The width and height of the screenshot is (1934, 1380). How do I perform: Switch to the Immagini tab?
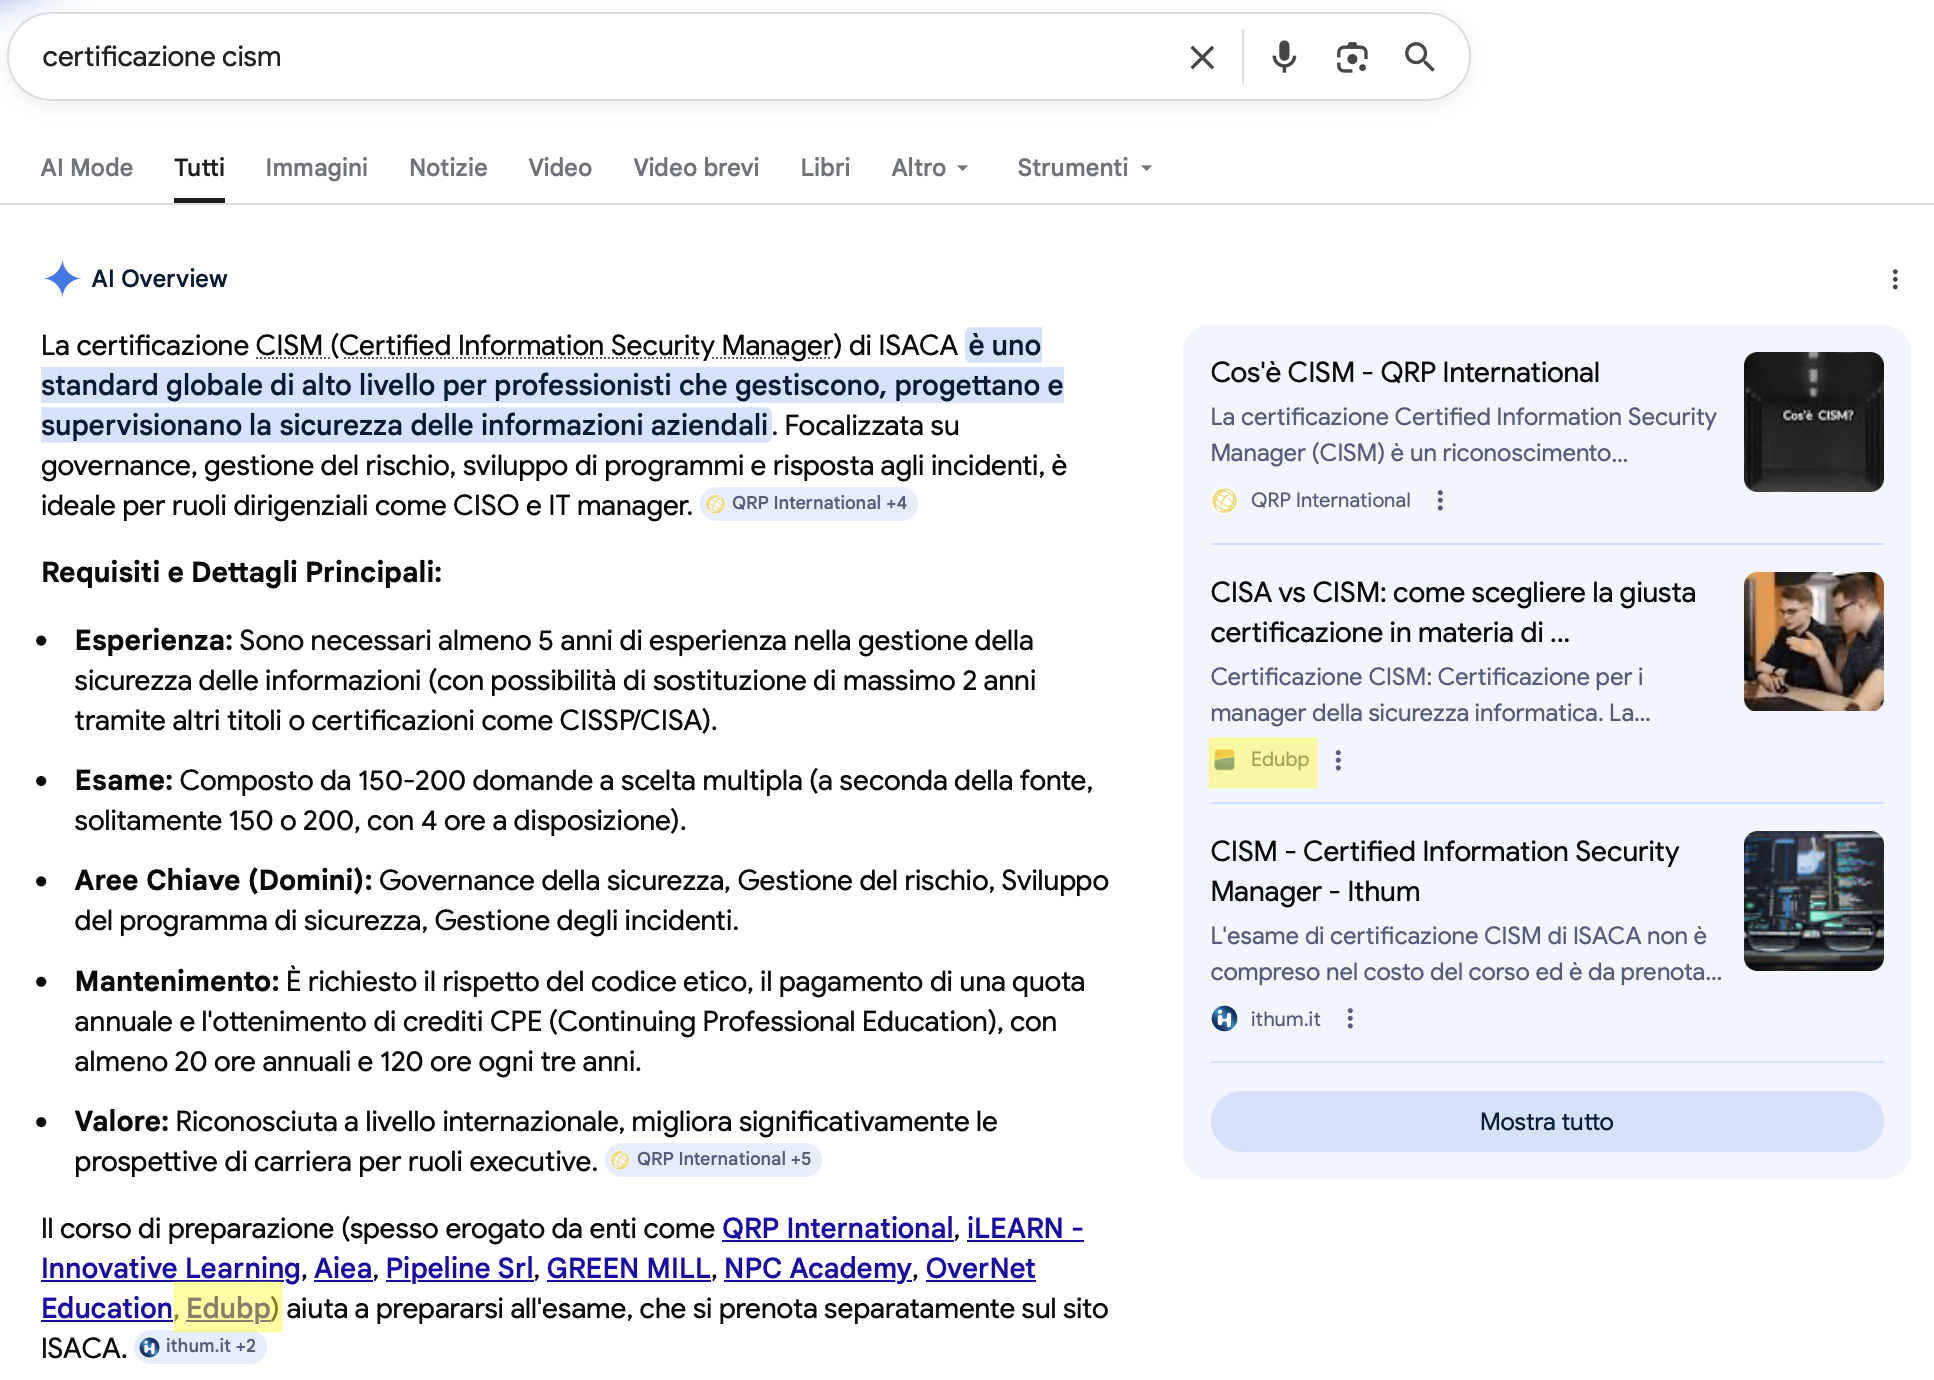coord(316,167)
